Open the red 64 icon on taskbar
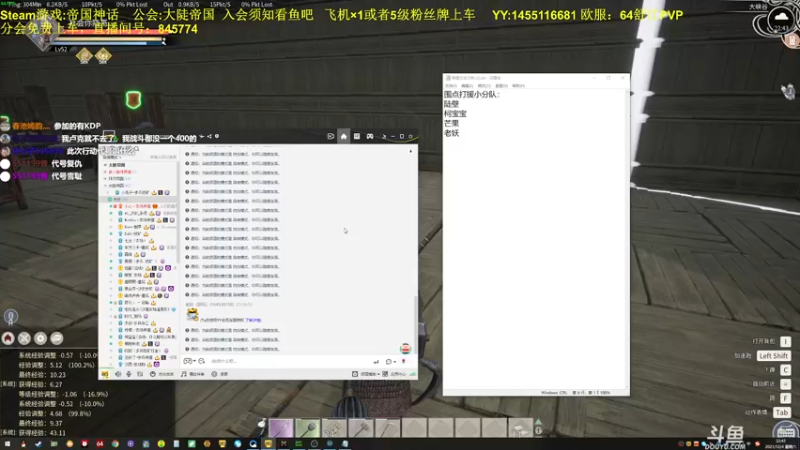Viewport: 800px width, 450px height. [100, 444]
